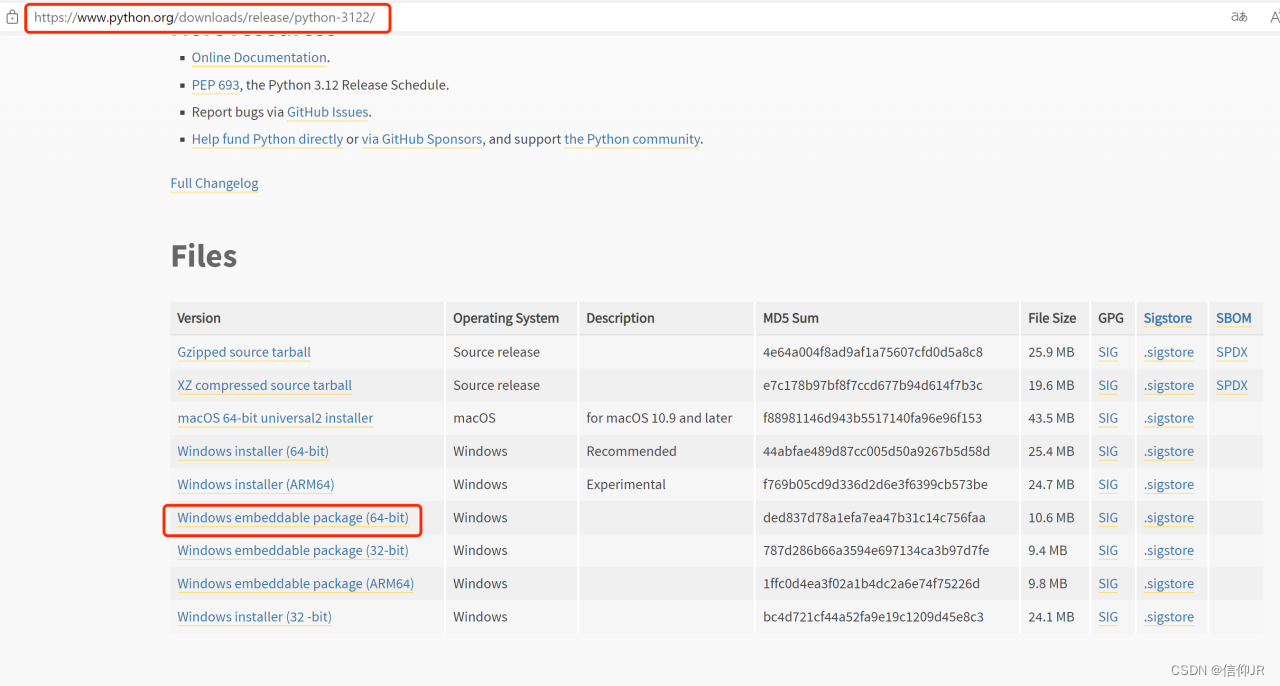
Task: Open the Full Changelog
Action: click(x=214, y=183)
